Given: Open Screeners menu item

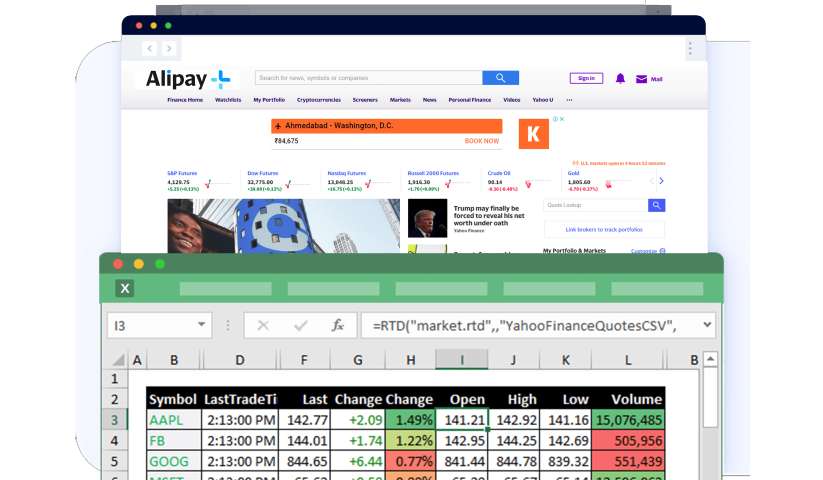Looking at the screenshot, I should coord(365,100).
